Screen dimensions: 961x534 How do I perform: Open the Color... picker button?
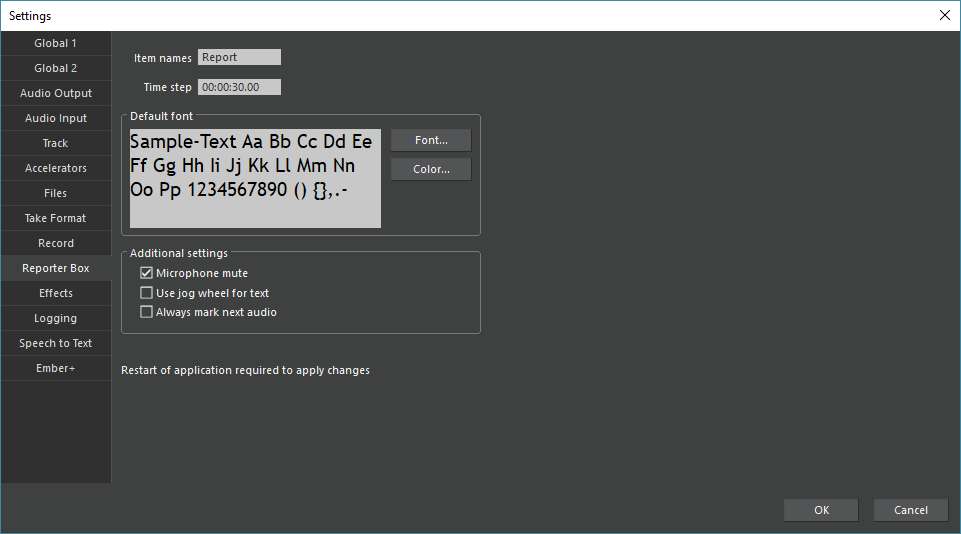430,169
